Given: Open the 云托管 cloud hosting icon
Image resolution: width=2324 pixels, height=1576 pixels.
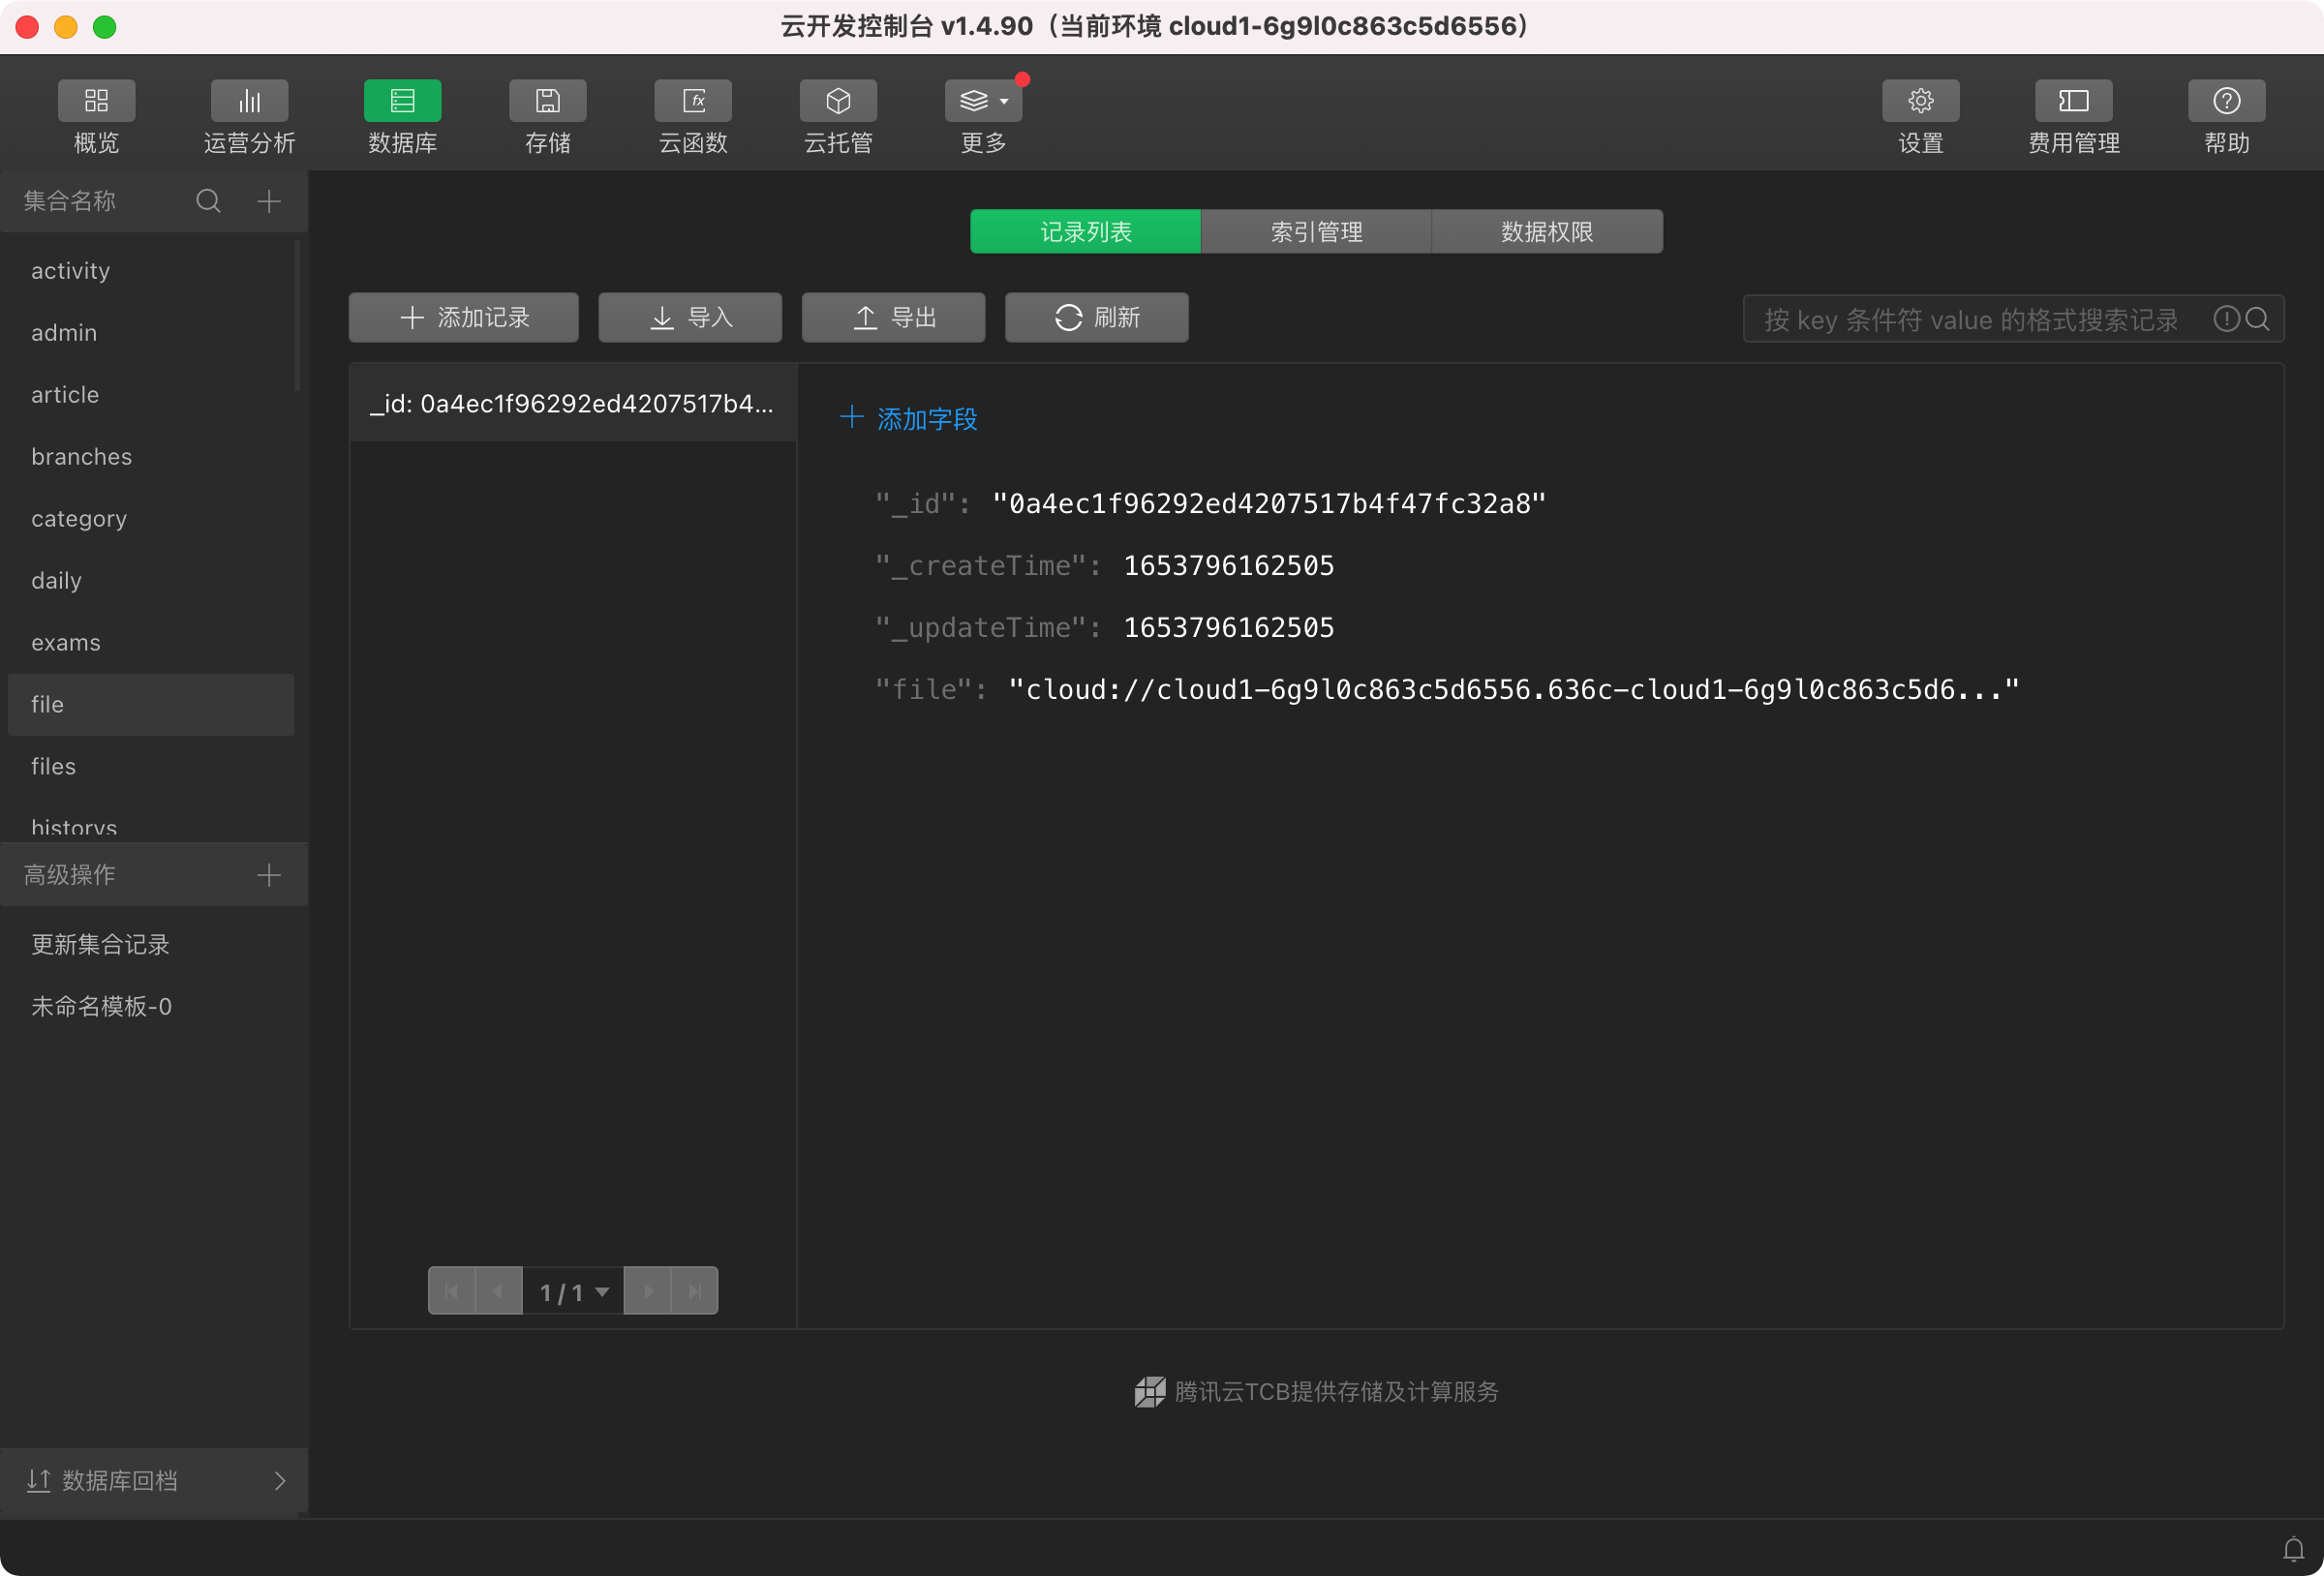Looking at the screenshot, I should tap(838, 101).
